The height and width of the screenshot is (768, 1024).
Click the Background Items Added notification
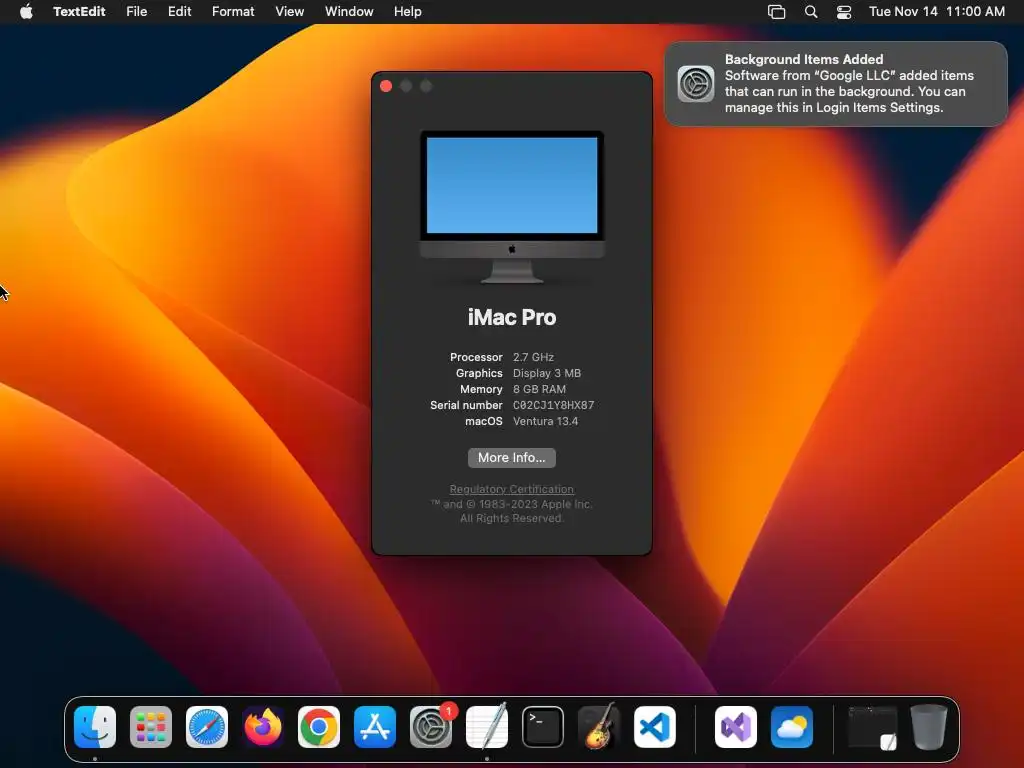pos(836,84)
